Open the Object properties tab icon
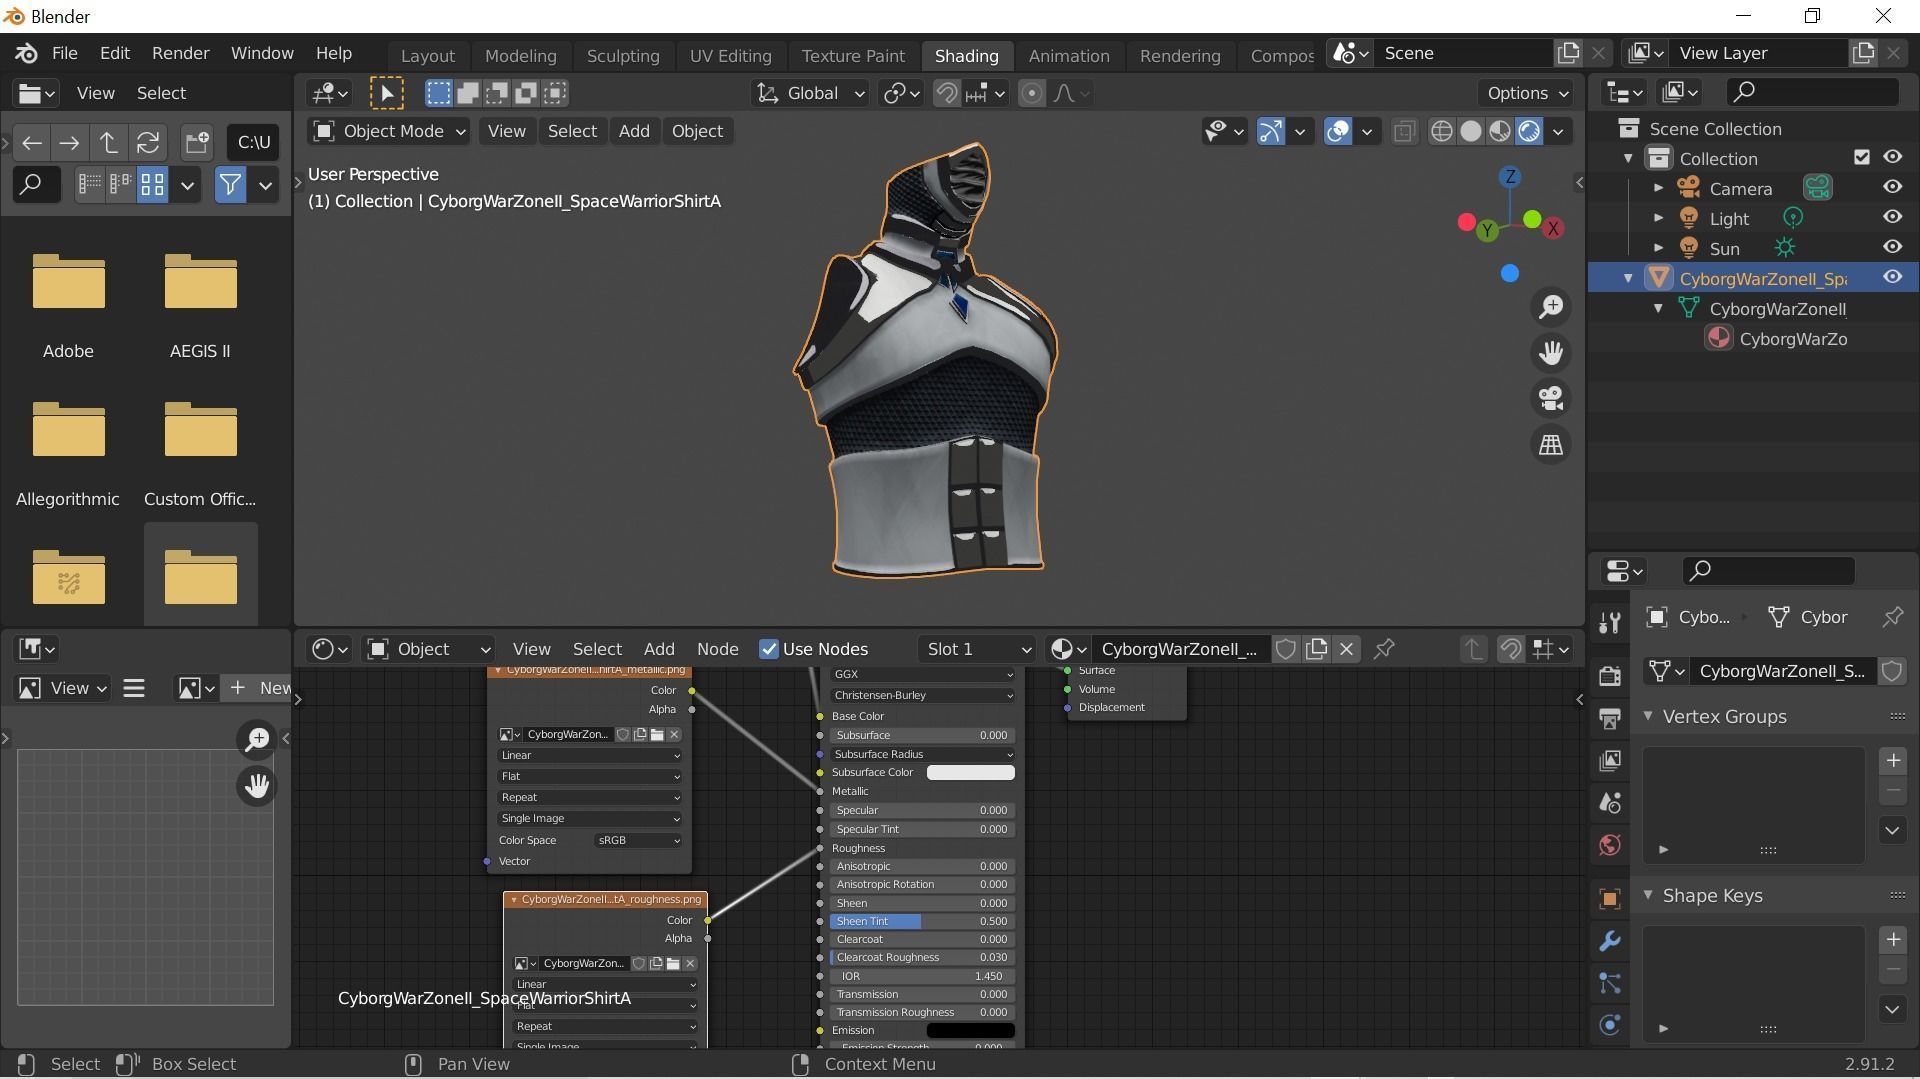Image resolution: width=1920 pixels, height=1079 pixels. click(1609, 898)
